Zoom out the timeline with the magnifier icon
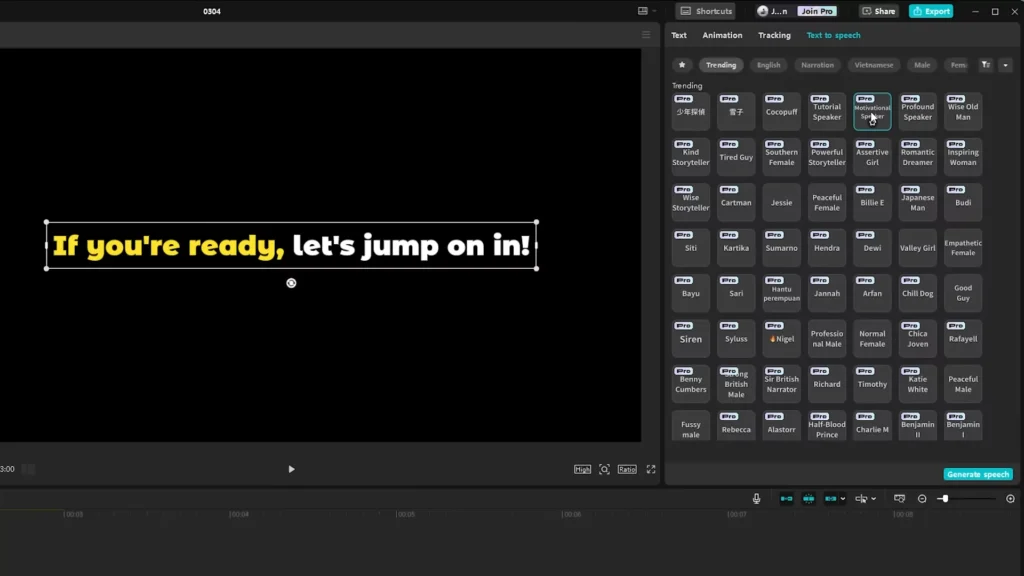 922,497
